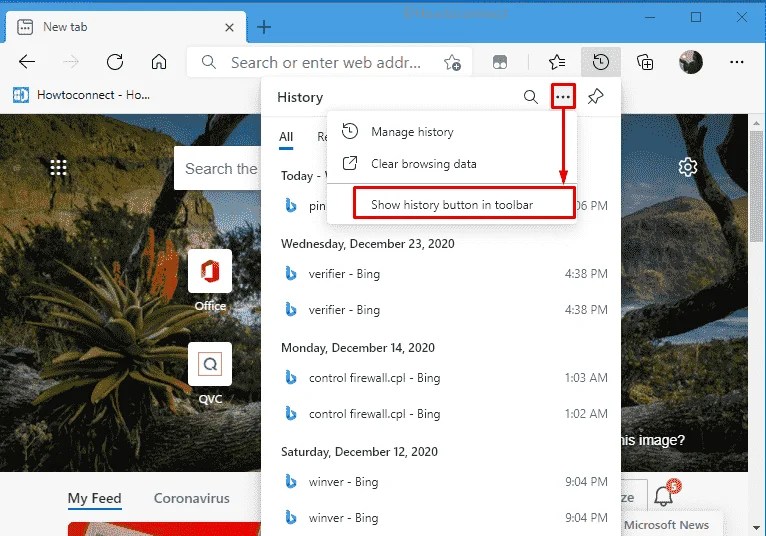
Task: Select Manage history menu item
Action: [x=452, y=132]
